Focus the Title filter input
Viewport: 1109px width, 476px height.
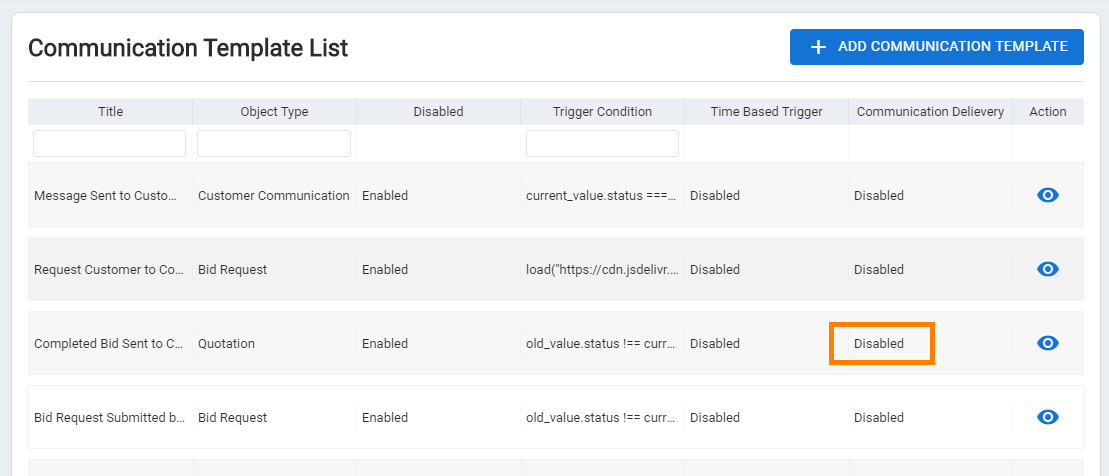(x=110, y=144)
